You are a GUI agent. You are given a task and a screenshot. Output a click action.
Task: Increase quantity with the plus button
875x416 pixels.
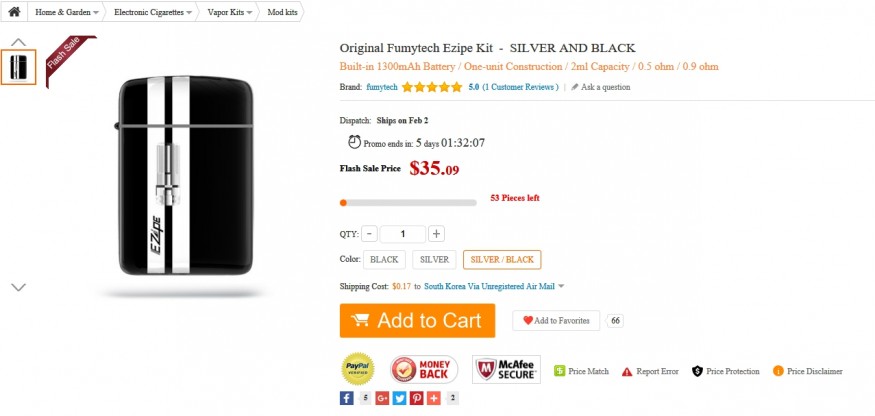tap(436, 234)
